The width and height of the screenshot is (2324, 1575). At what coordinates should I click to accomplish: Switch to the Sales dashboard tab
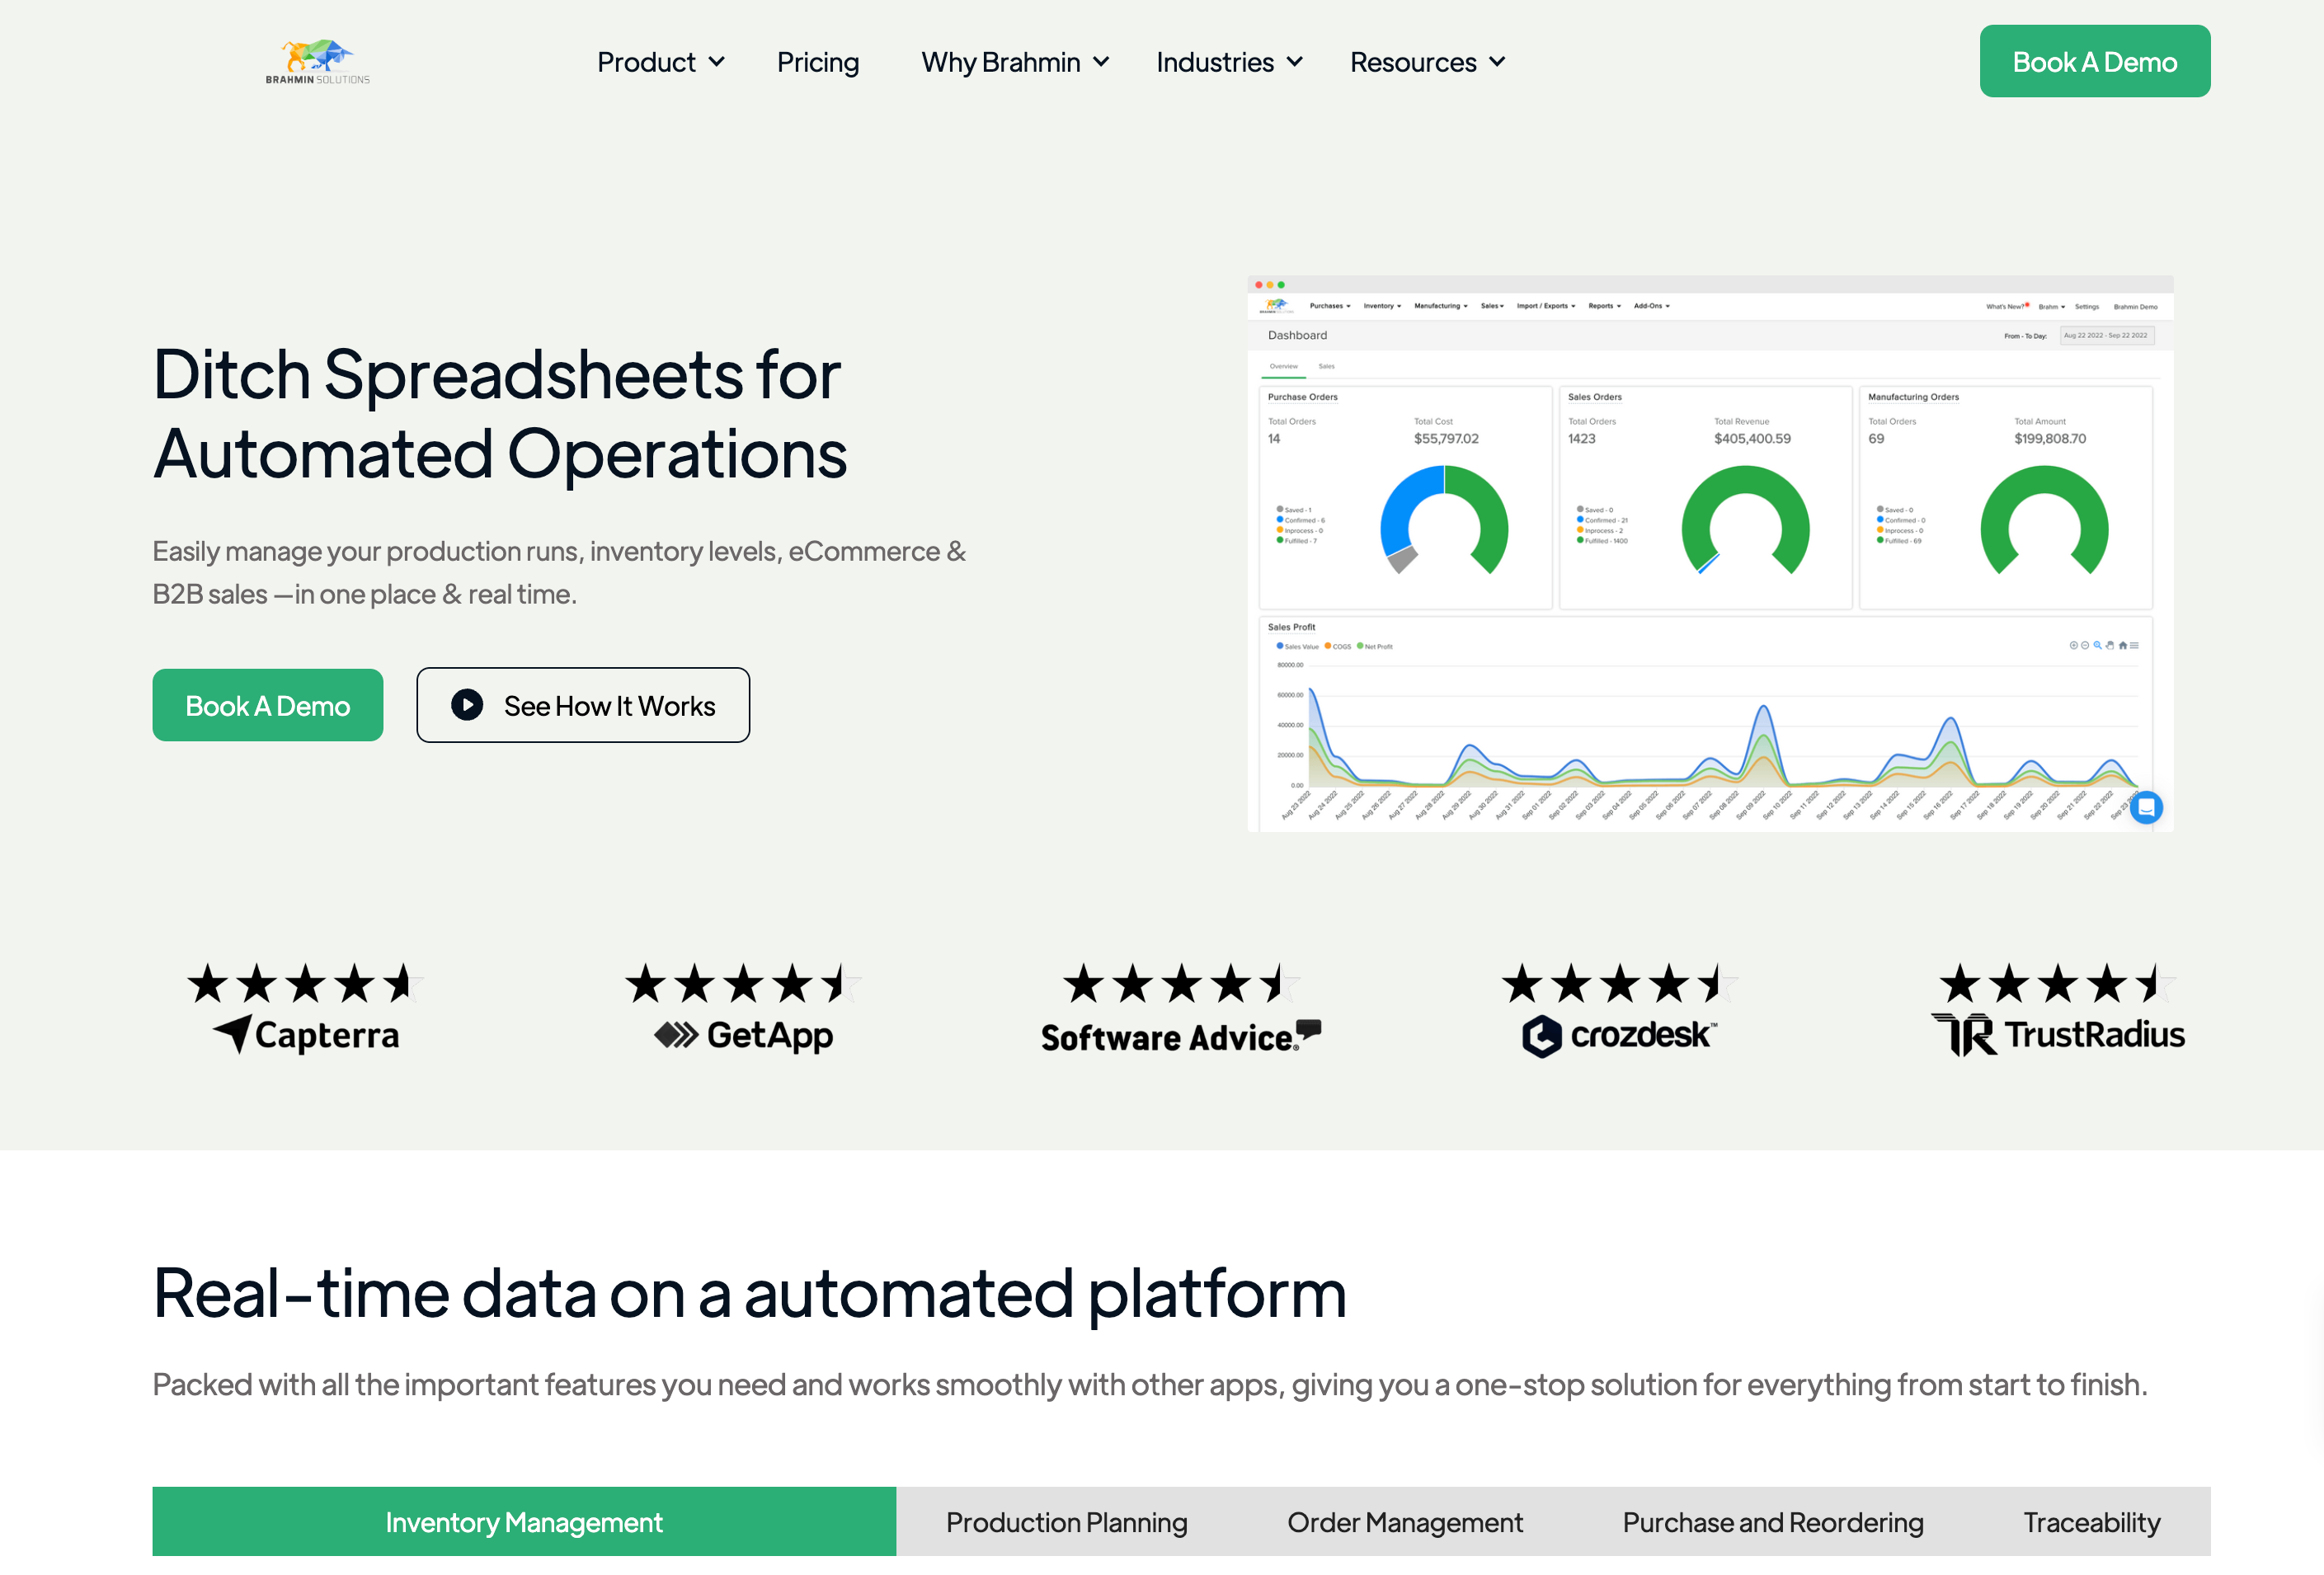coord(1326,367)
